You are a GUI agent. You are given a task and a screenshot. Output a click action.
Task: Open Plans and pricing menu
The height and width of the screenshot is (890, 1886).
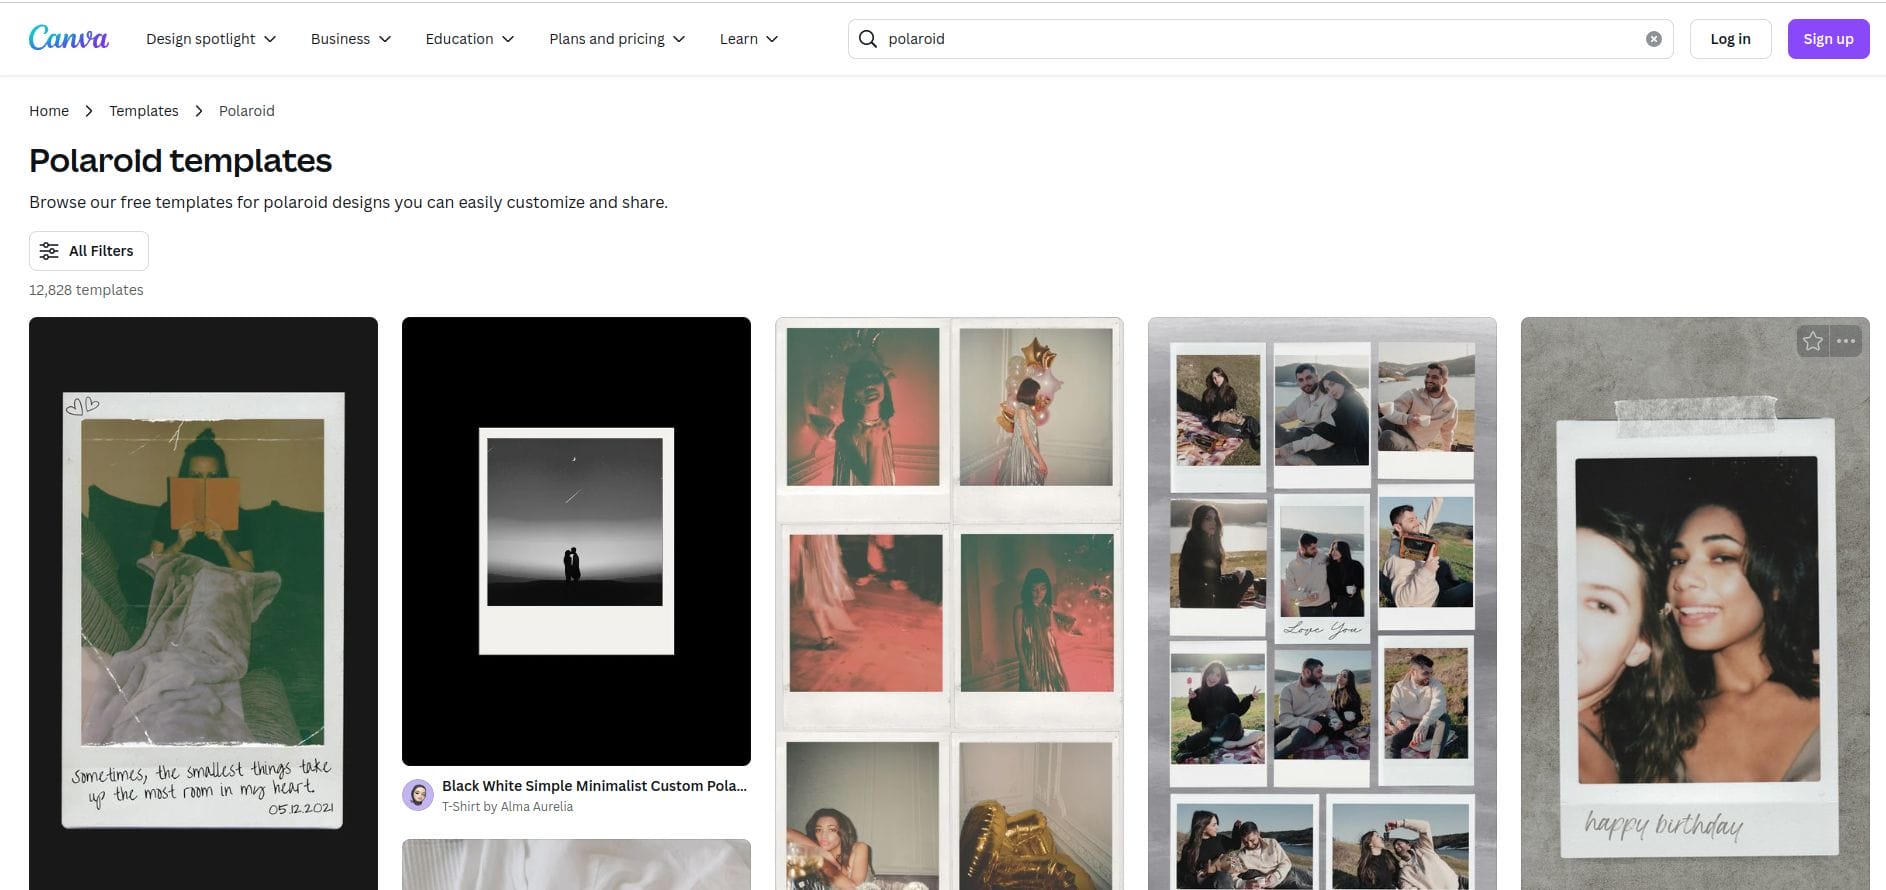click(x=616, y=39)
